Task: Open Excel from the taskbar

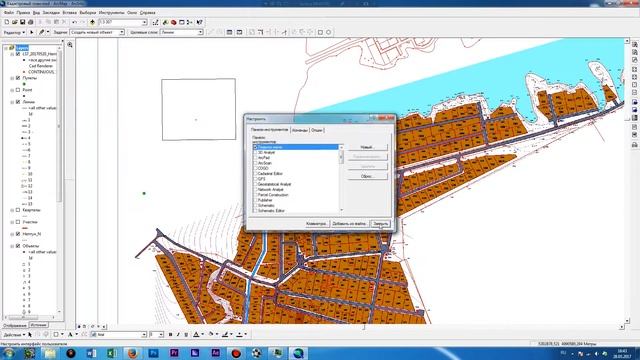Action: 112,353
